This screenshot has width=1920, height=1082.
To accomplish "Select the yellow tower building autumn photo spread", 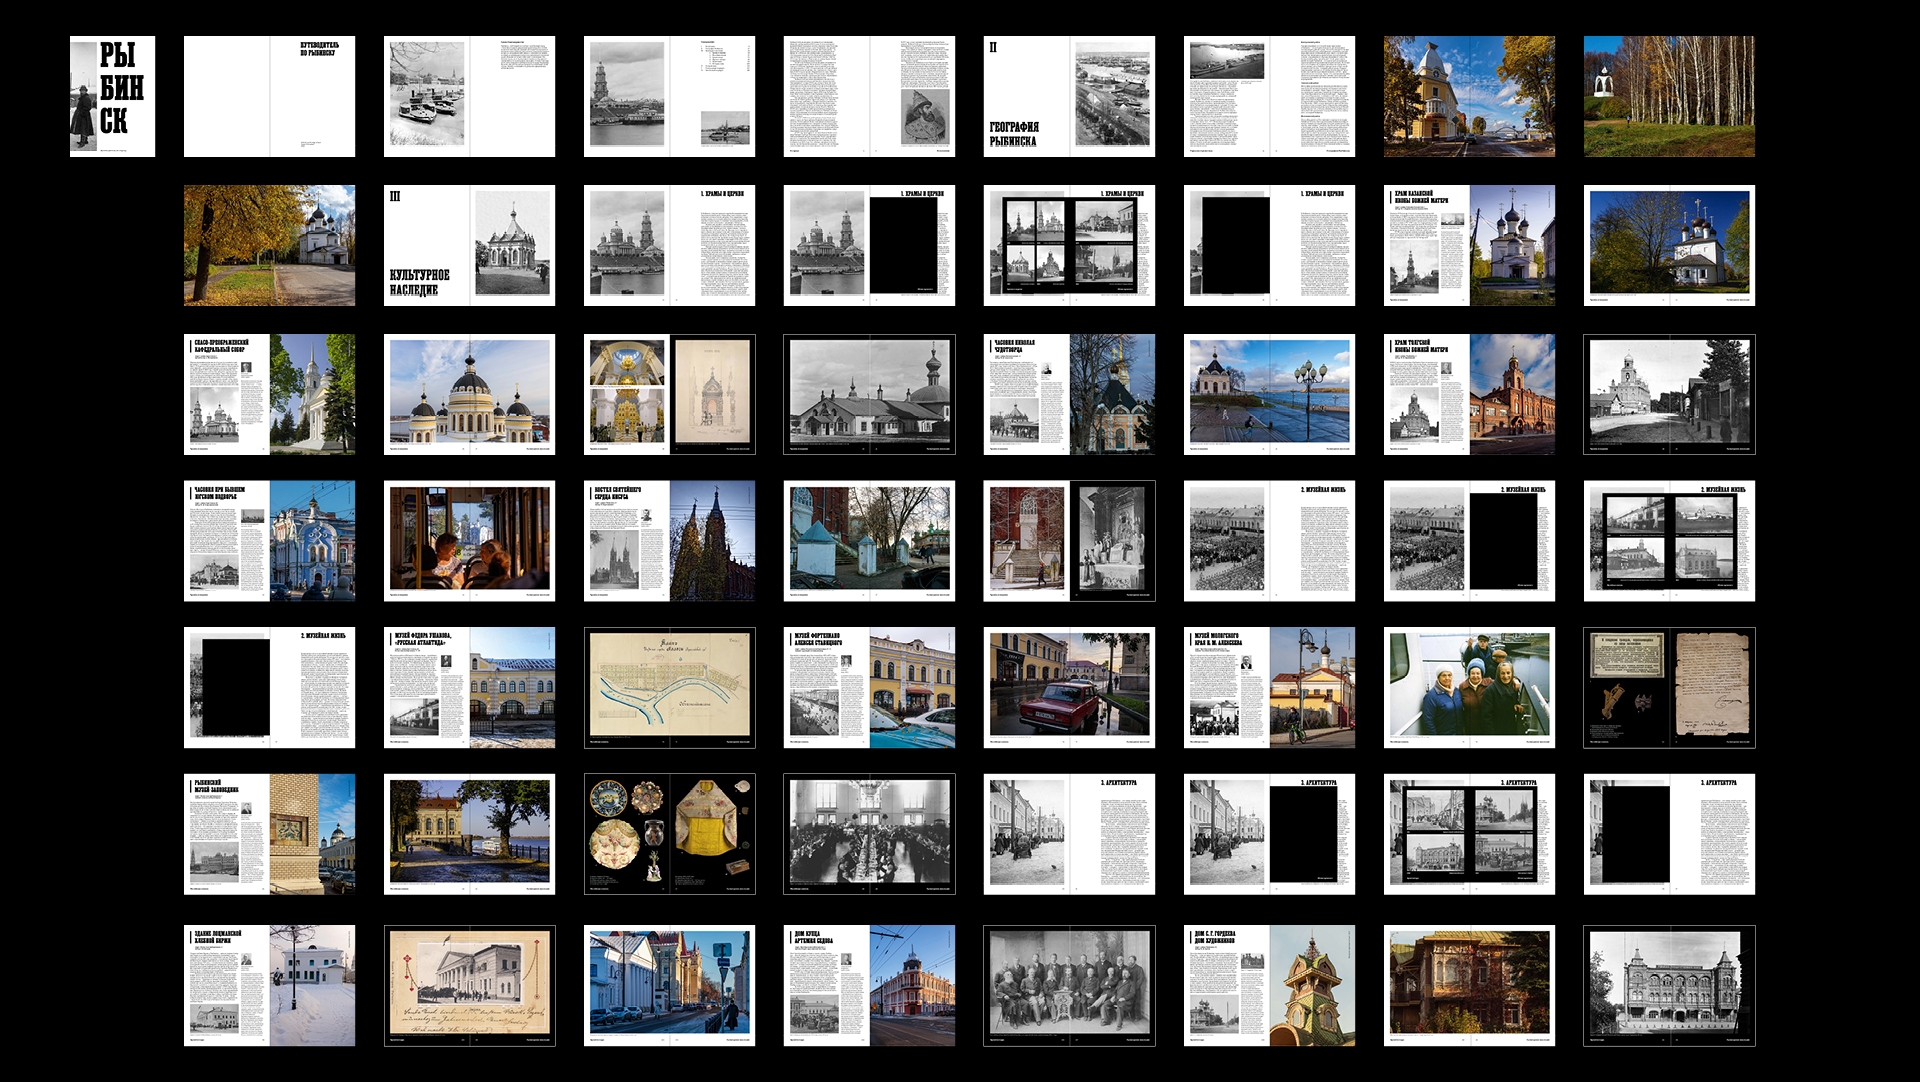I will (x=1469, y=96).
